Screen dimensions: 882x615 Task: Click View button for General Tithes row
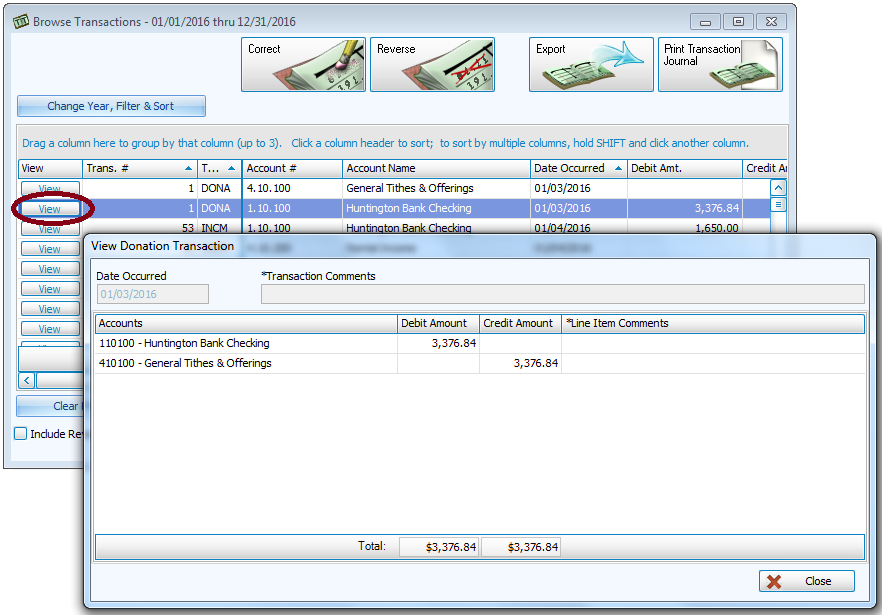click(x=50, y=189)
